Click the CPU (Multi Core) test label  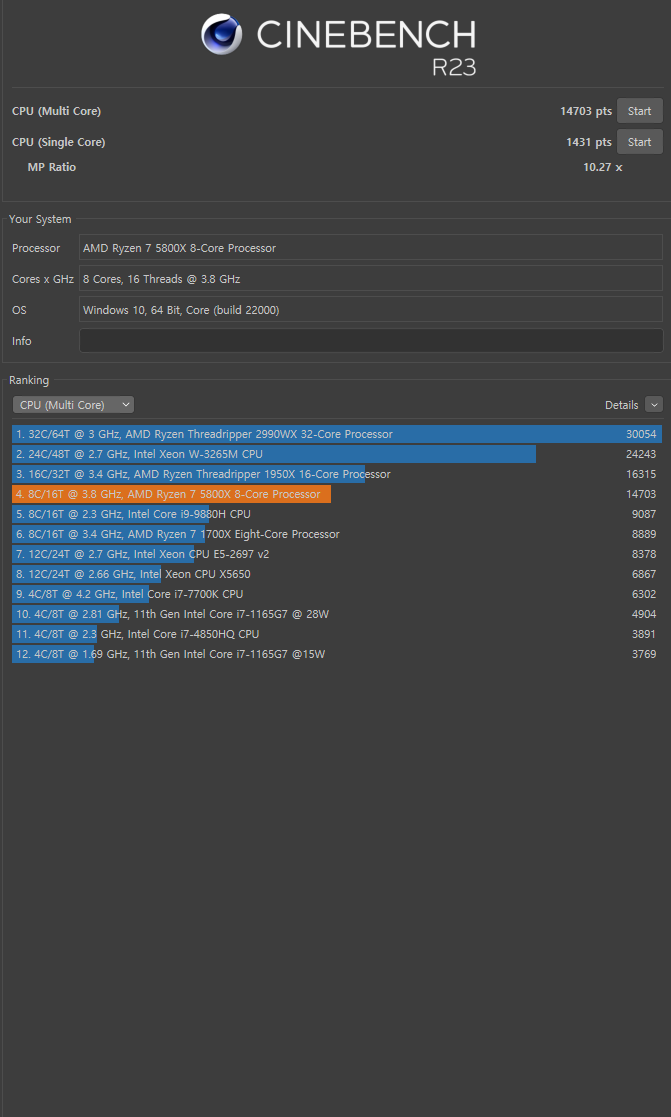[56, 111]
